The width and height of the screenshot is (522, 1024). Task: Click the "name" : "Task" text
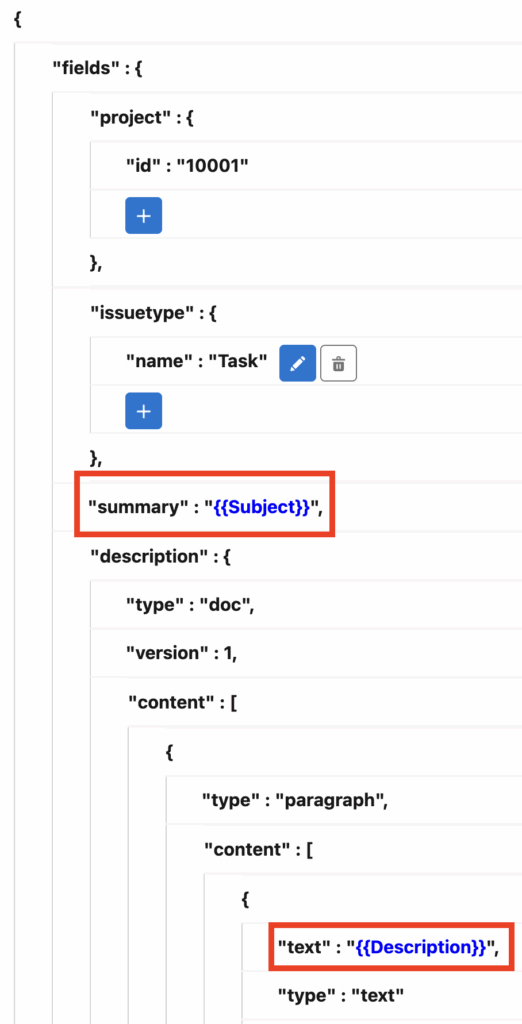[197, 361]
